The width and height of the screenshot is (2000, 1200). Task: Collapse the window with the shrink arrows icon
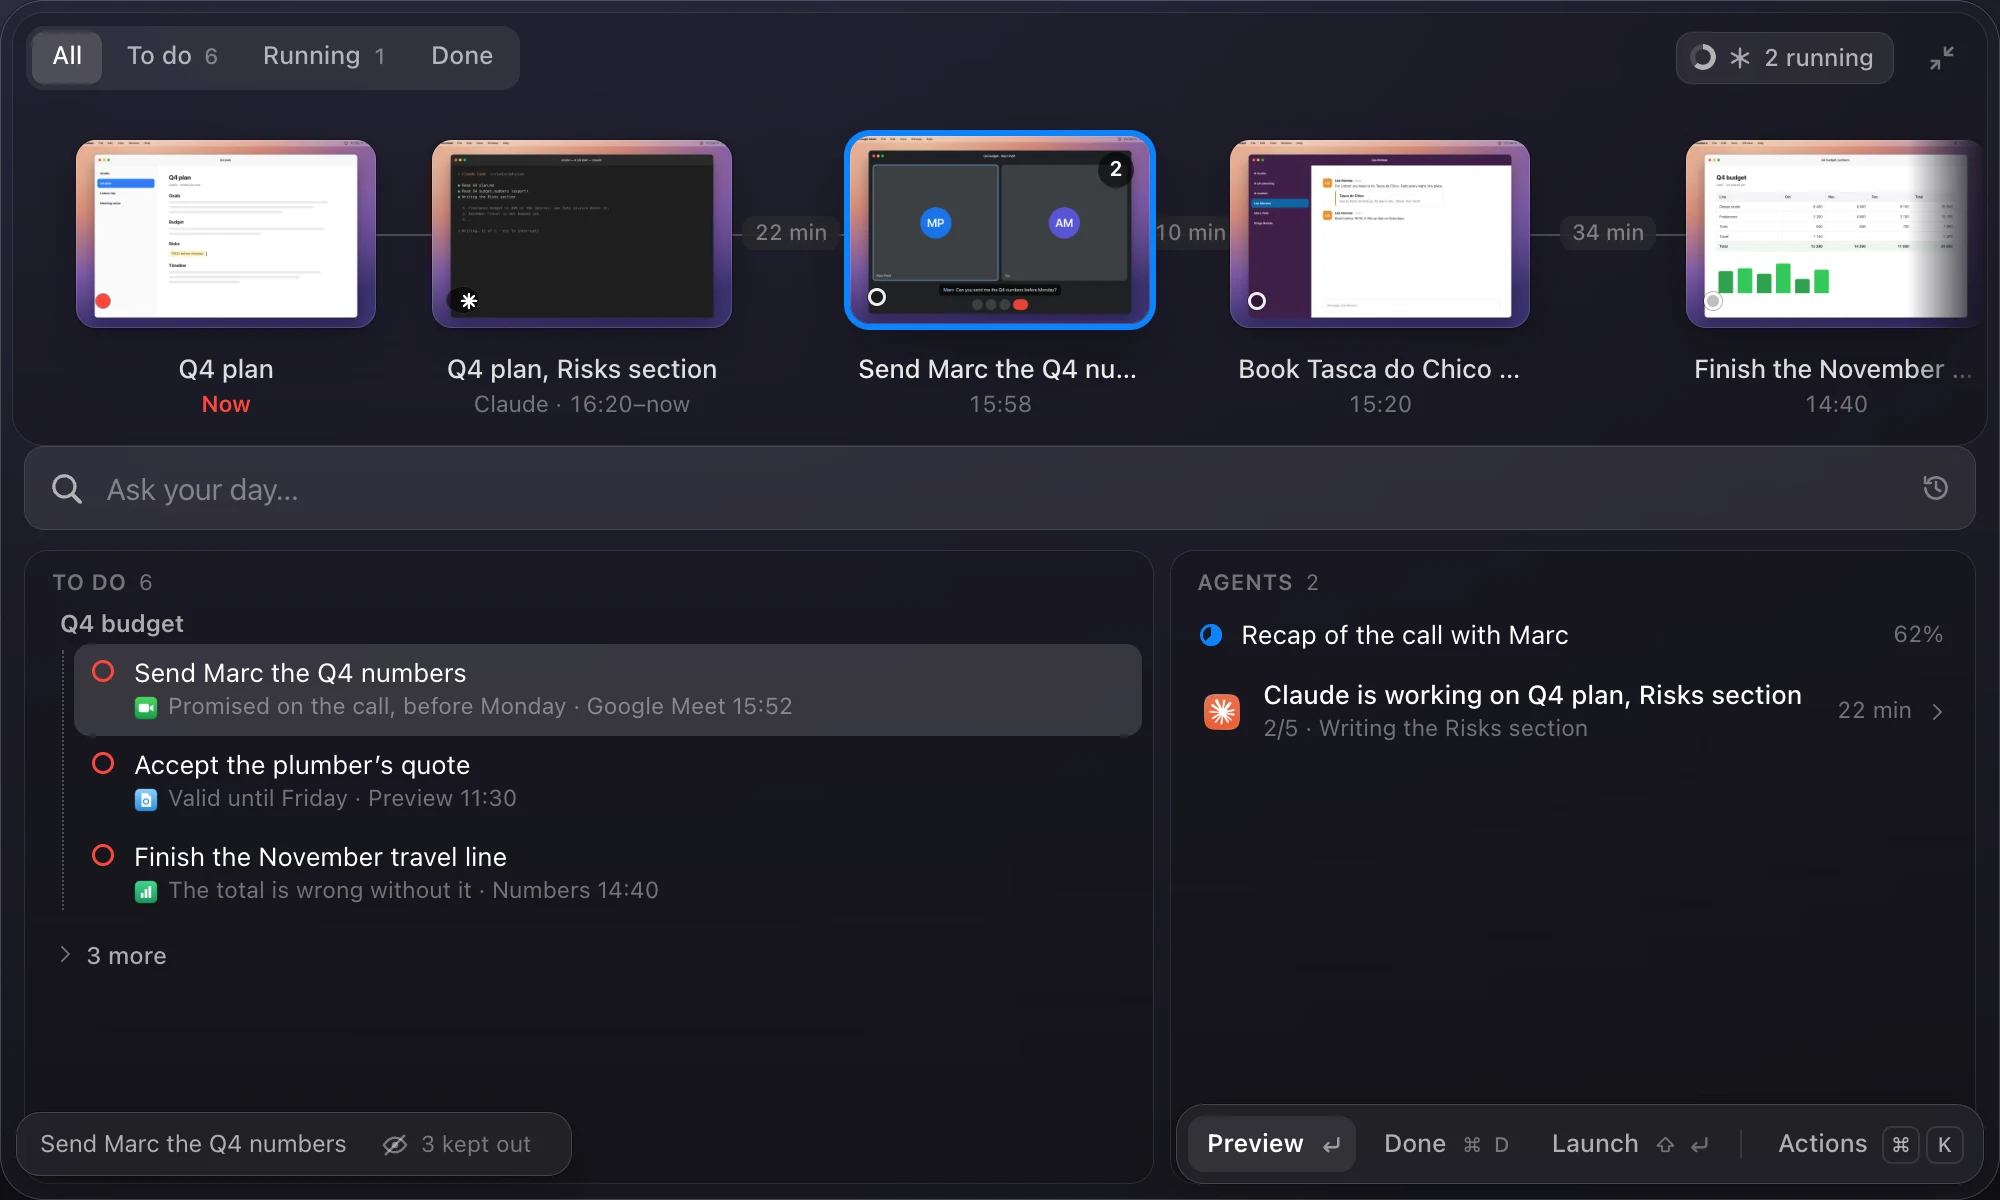[1942, 58]
